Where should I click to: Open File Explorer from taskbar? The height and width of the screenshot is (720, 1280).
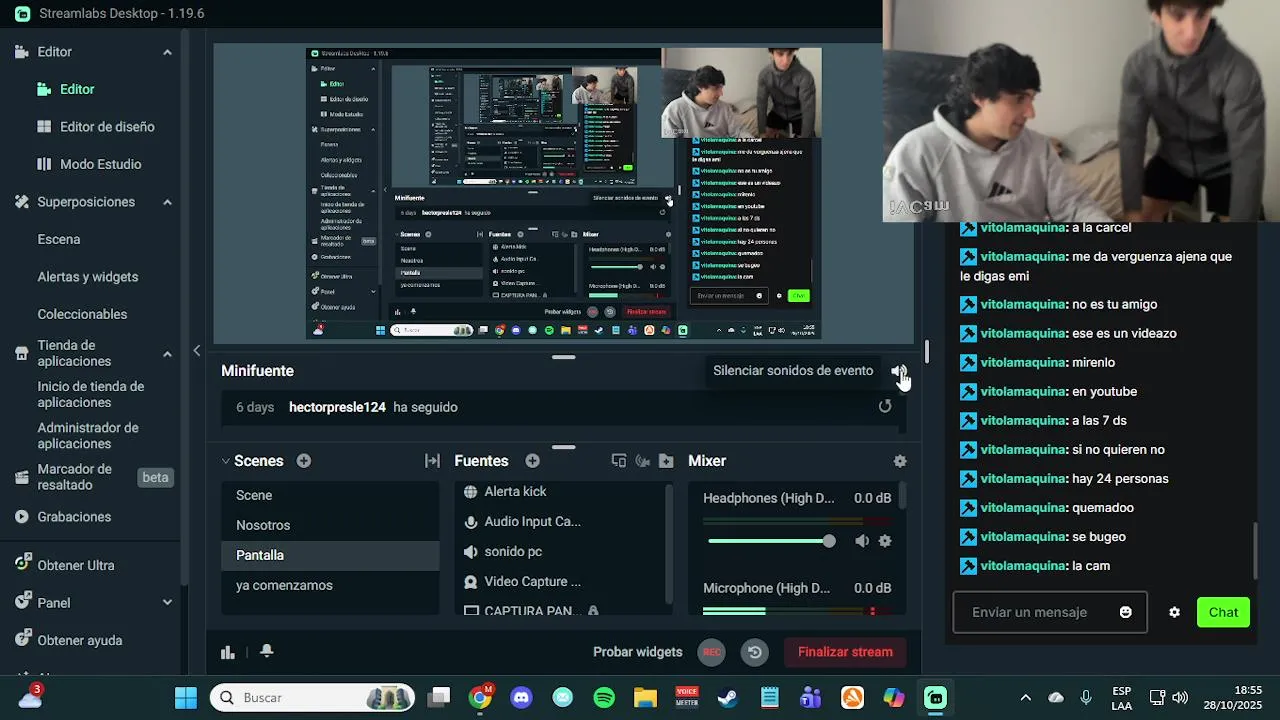645,698
